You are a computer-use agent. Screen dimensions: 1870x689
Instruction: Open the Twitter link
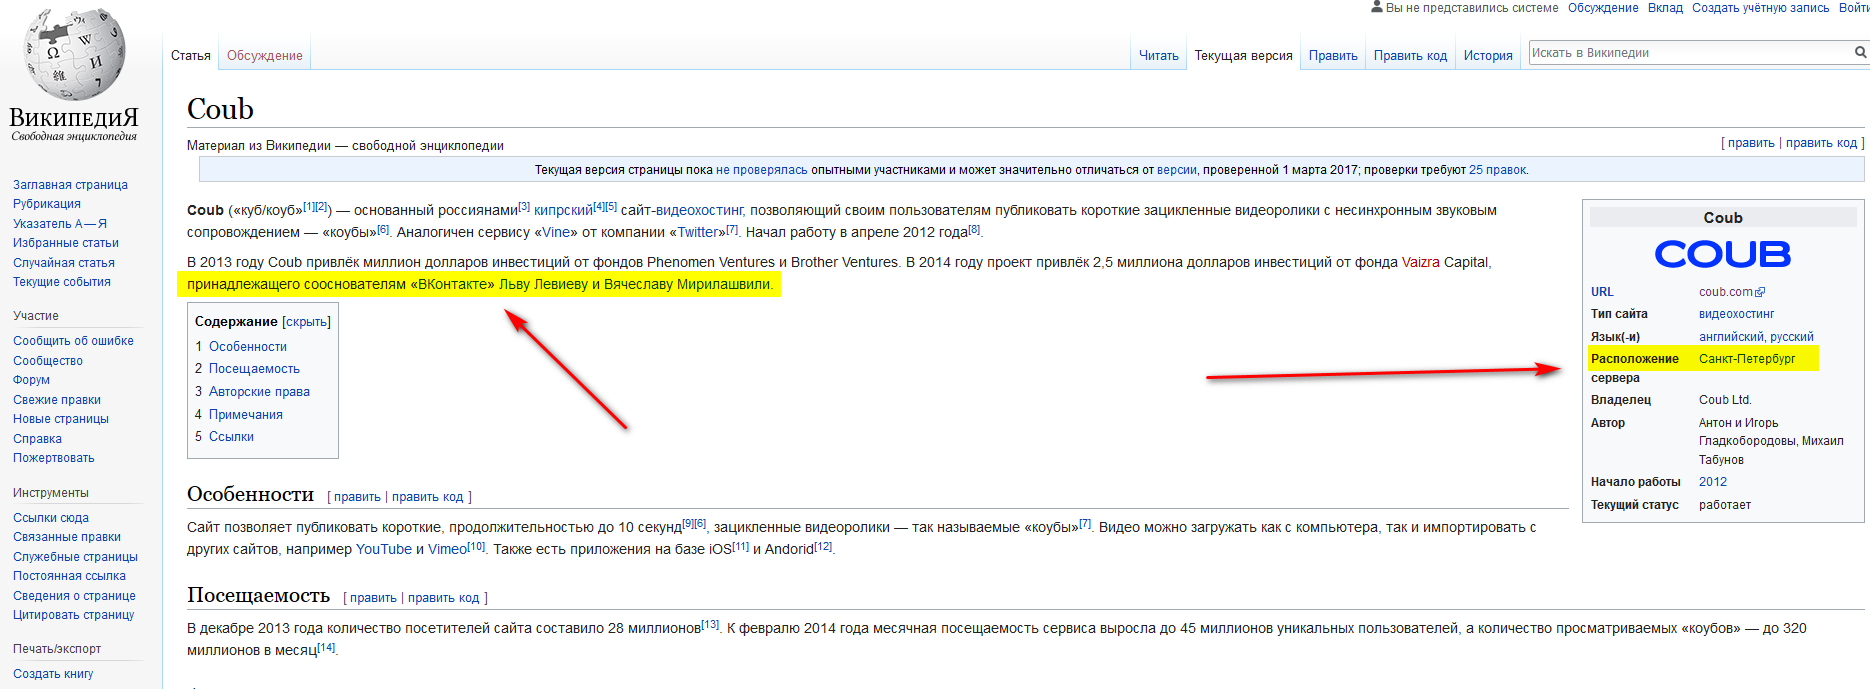point(698,232)
